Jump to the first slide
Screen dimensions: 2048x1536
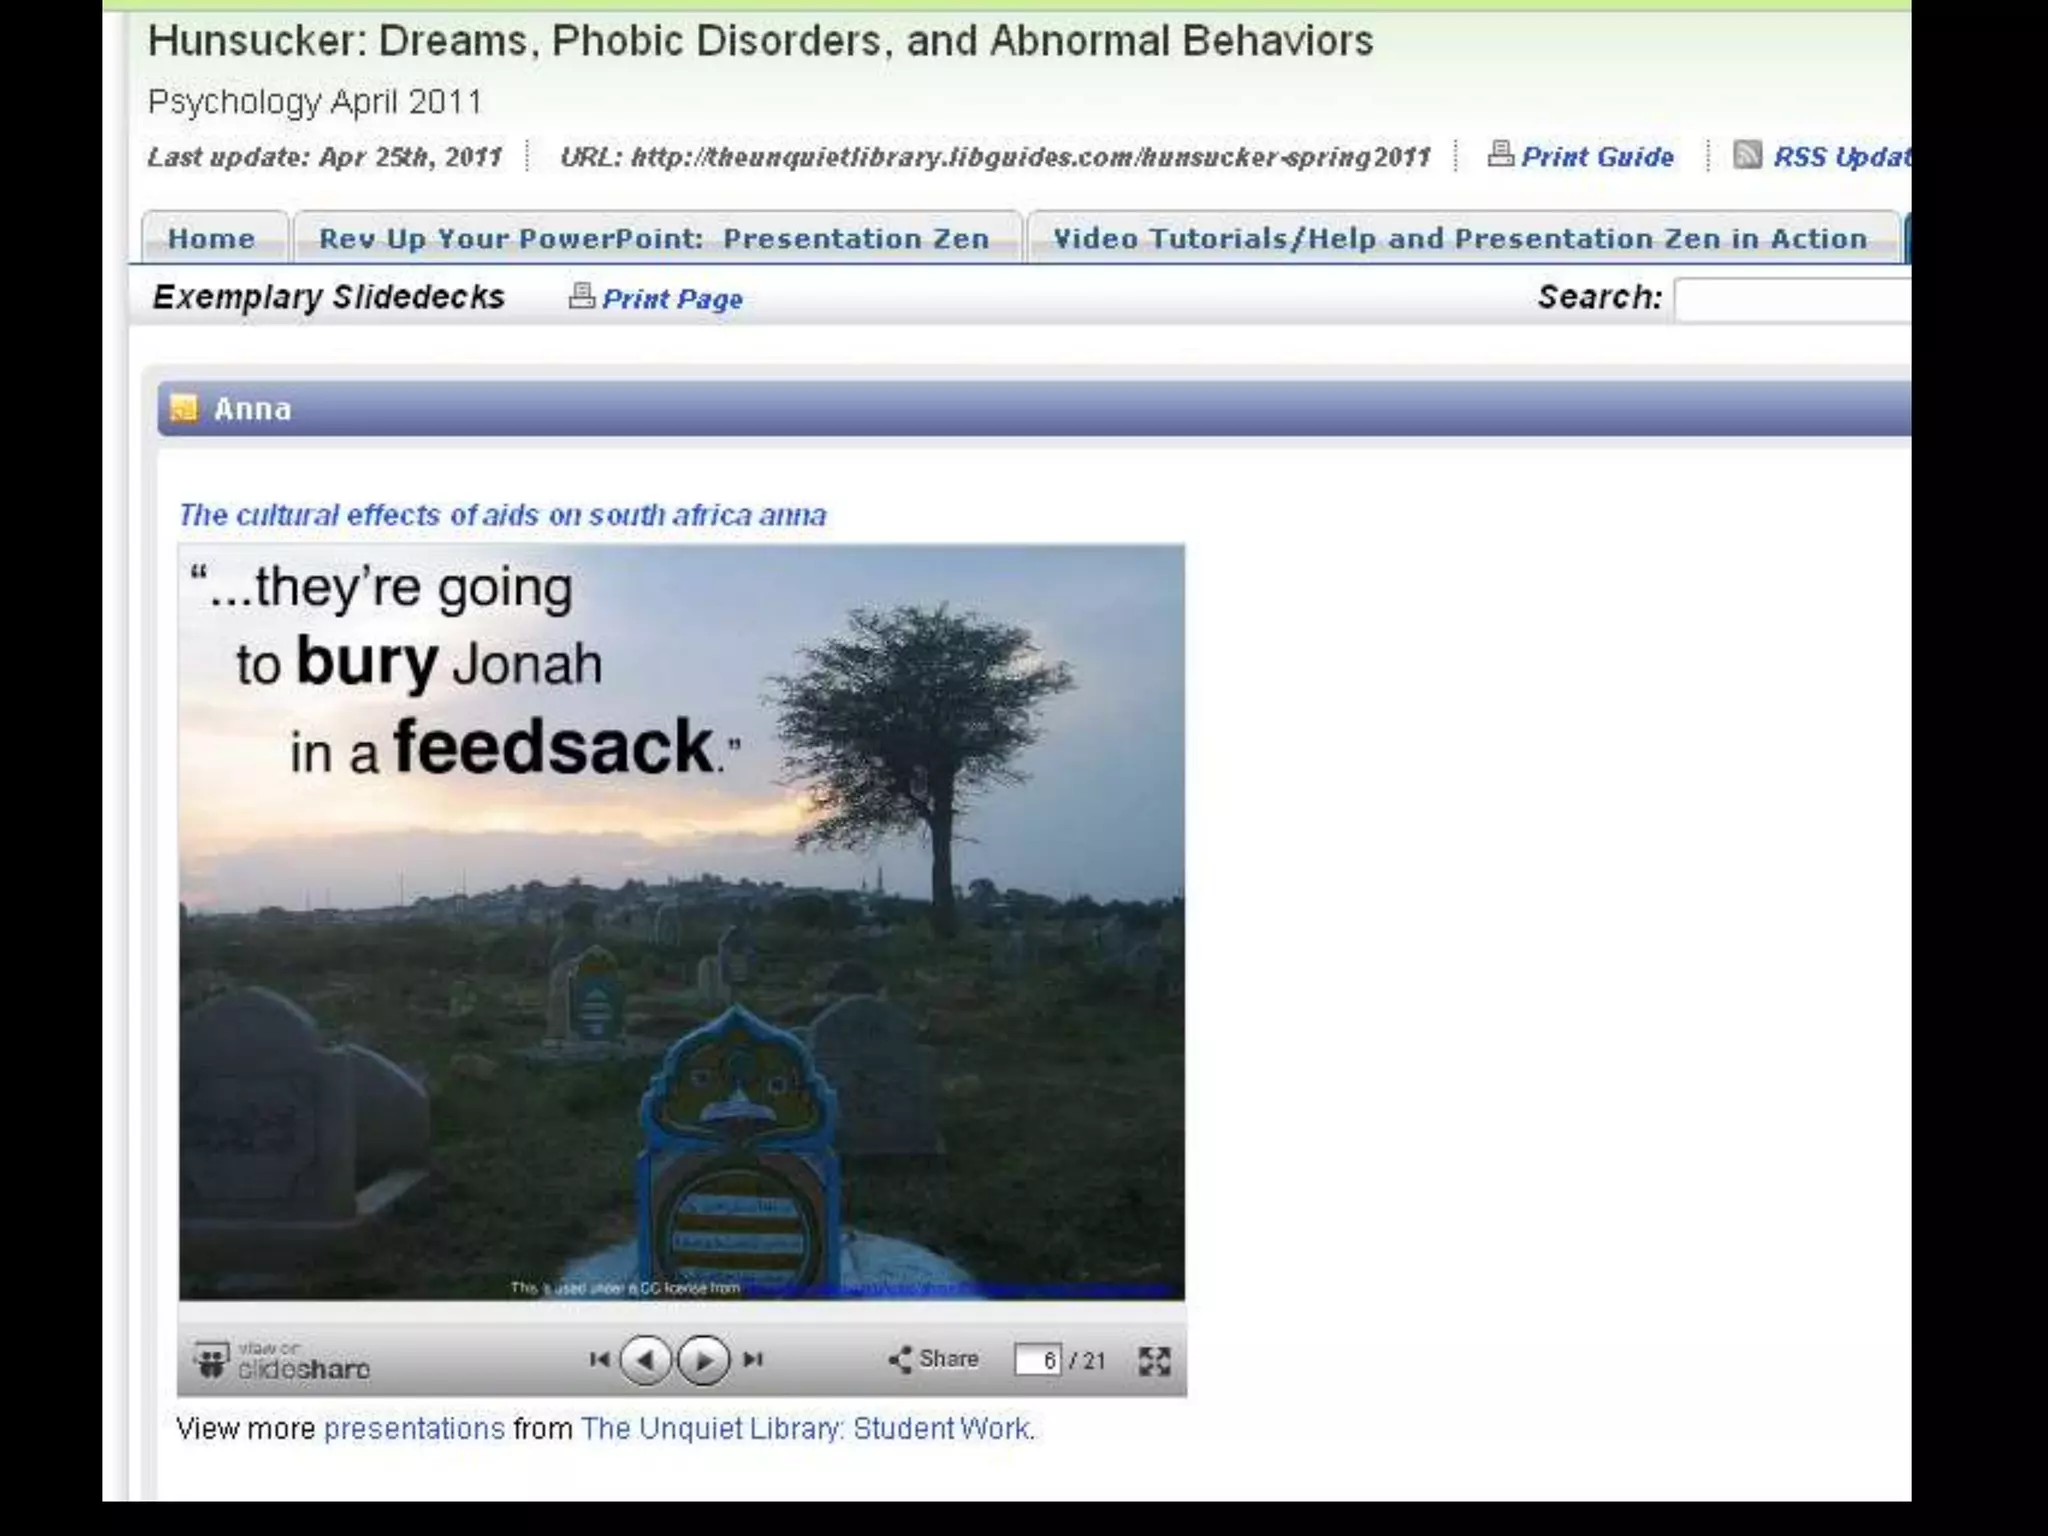(x=599, y=1359)
